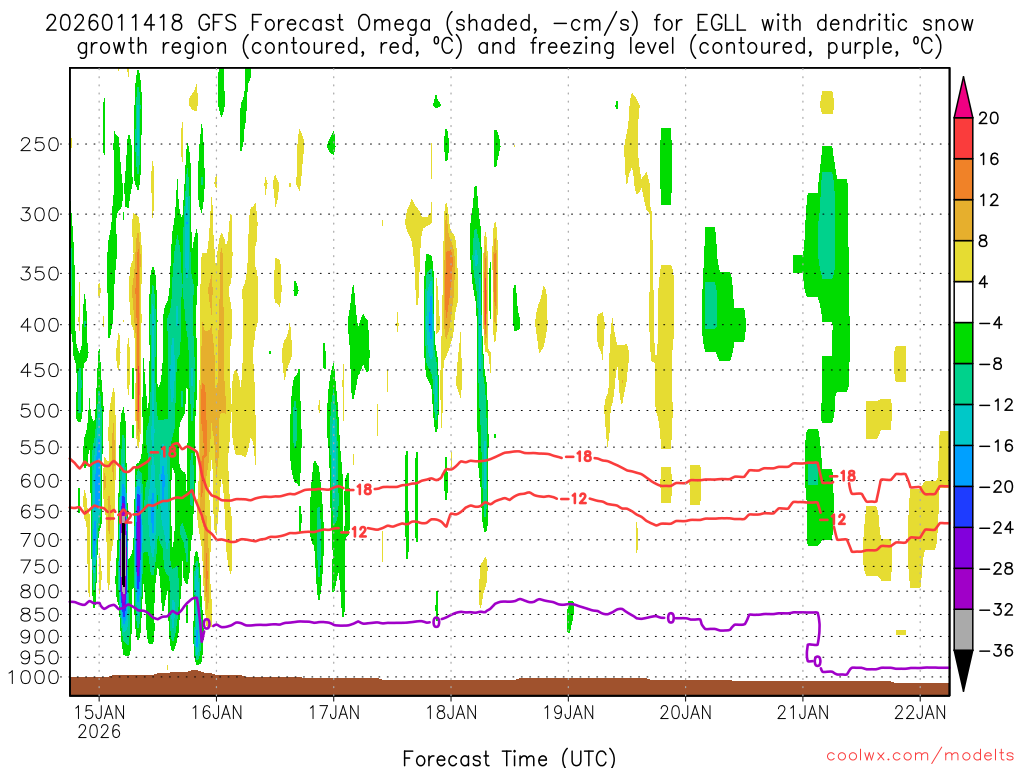Click the -12 contour label near 19JAN
Image resolution: width=1024 pixels, height=768 pixels.
(574, 499)
